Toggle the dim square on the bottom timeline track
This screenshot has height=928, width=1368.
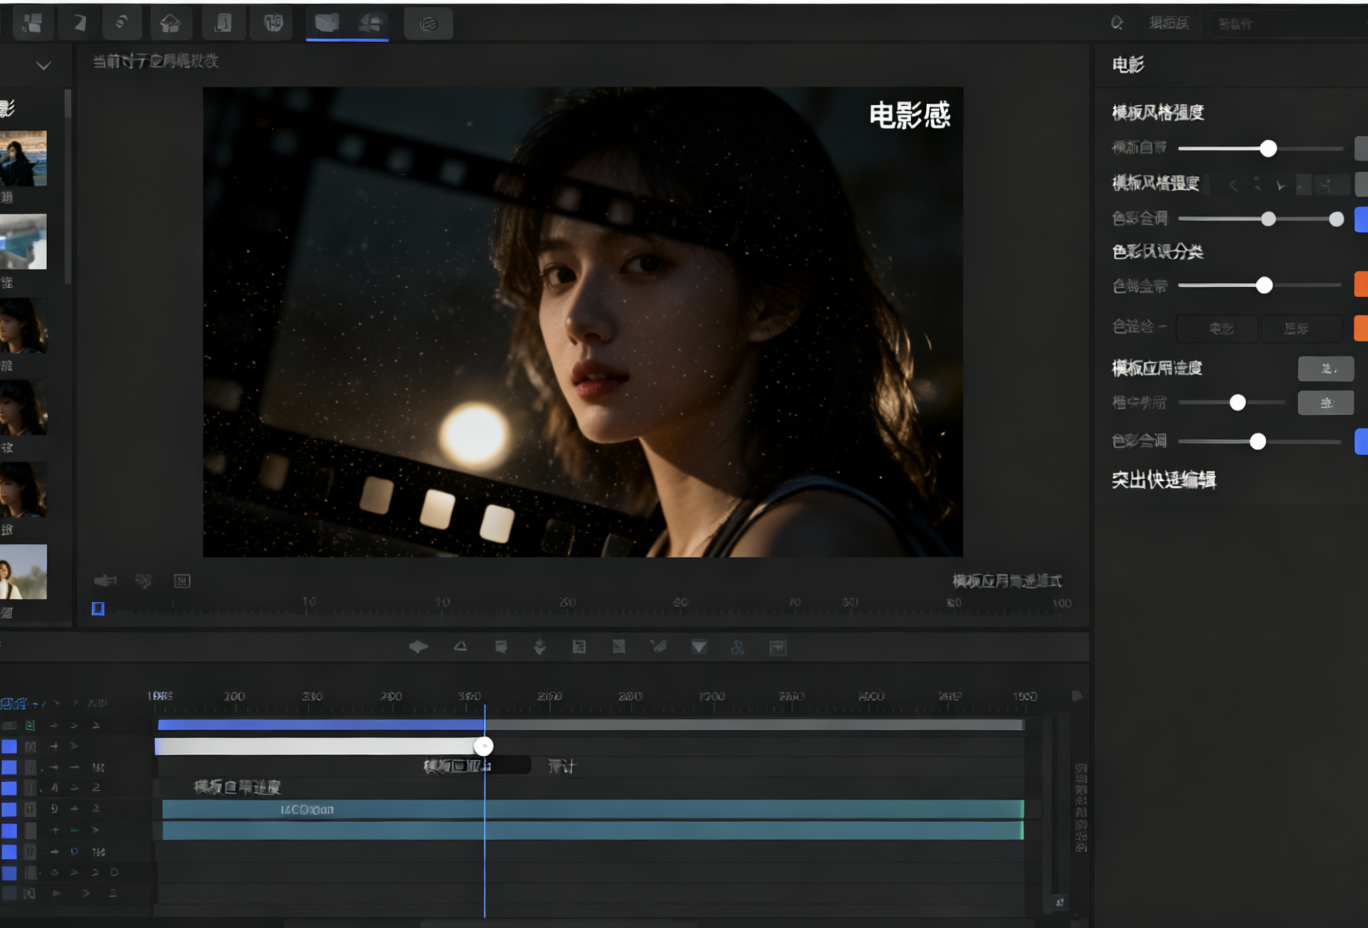9,893
